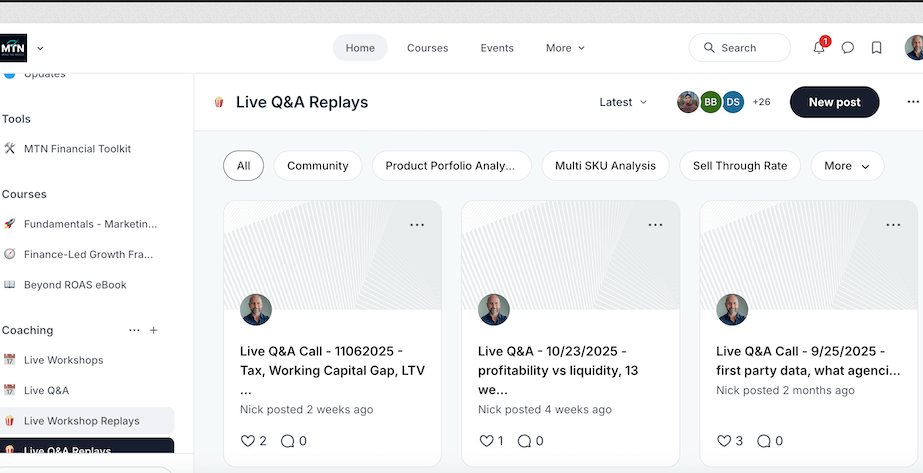Image resolution: width=923 pixels, height=473 pixels.
Task: Like the 11062025 Q&A Call post
Action: click(249, 441)
